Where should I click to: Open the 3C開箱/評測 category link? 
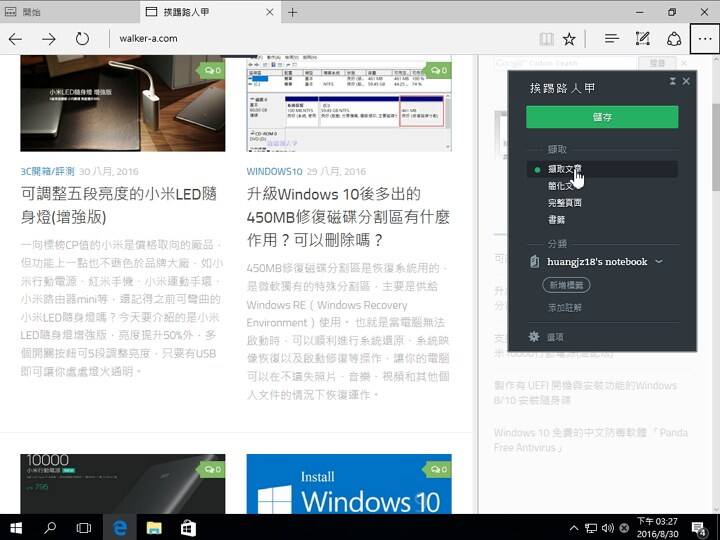[x=47, y=171]
